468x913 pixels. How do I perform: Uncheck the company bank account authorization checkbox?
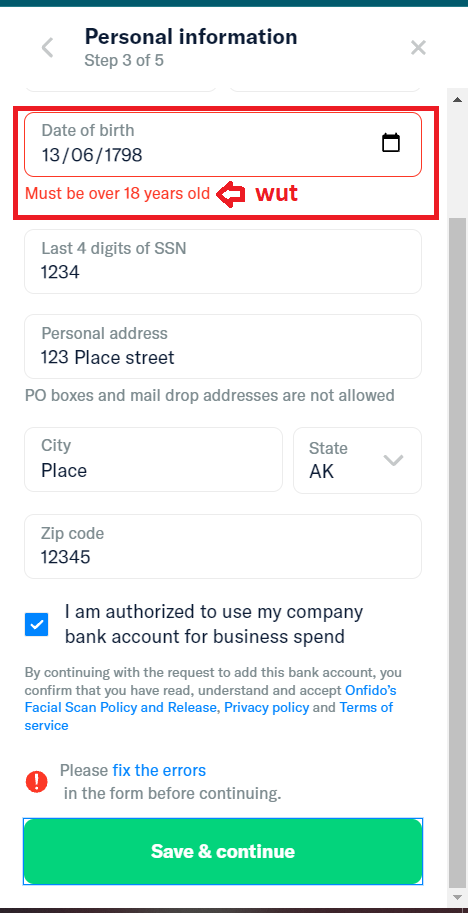[x=37, y=624]
